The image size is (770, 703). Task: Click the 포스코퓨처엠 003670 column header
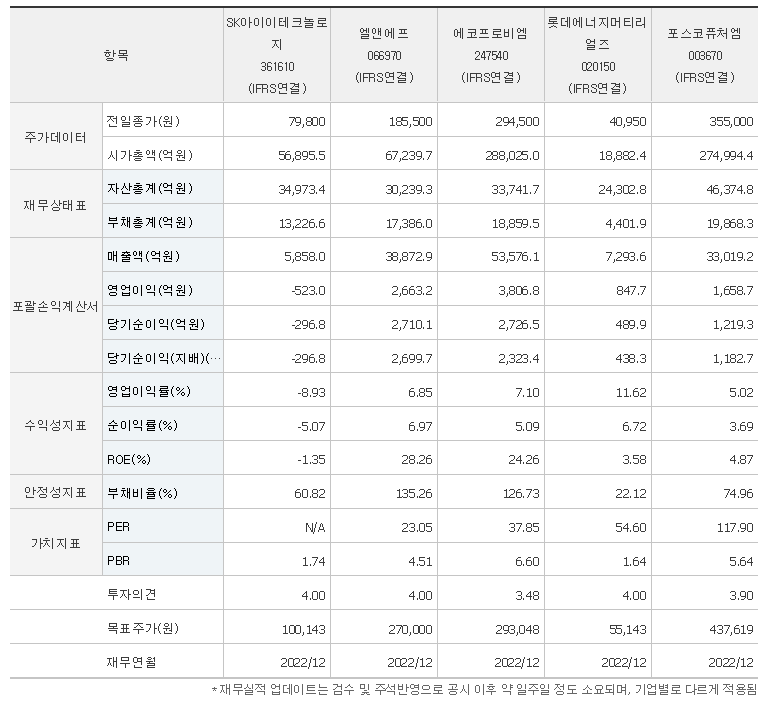[x=705, y=55]
